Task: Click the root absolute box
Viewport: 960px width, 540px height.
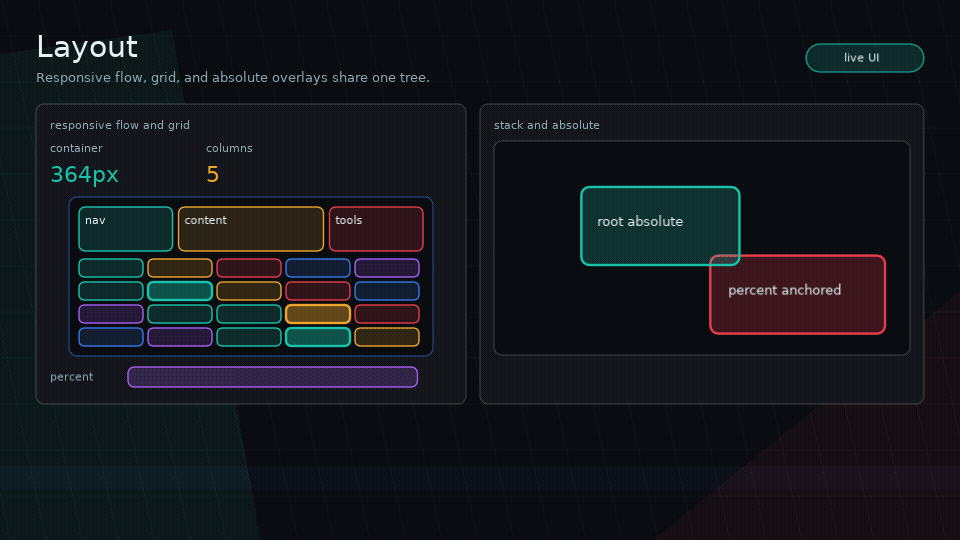Action: pos(661,226)
